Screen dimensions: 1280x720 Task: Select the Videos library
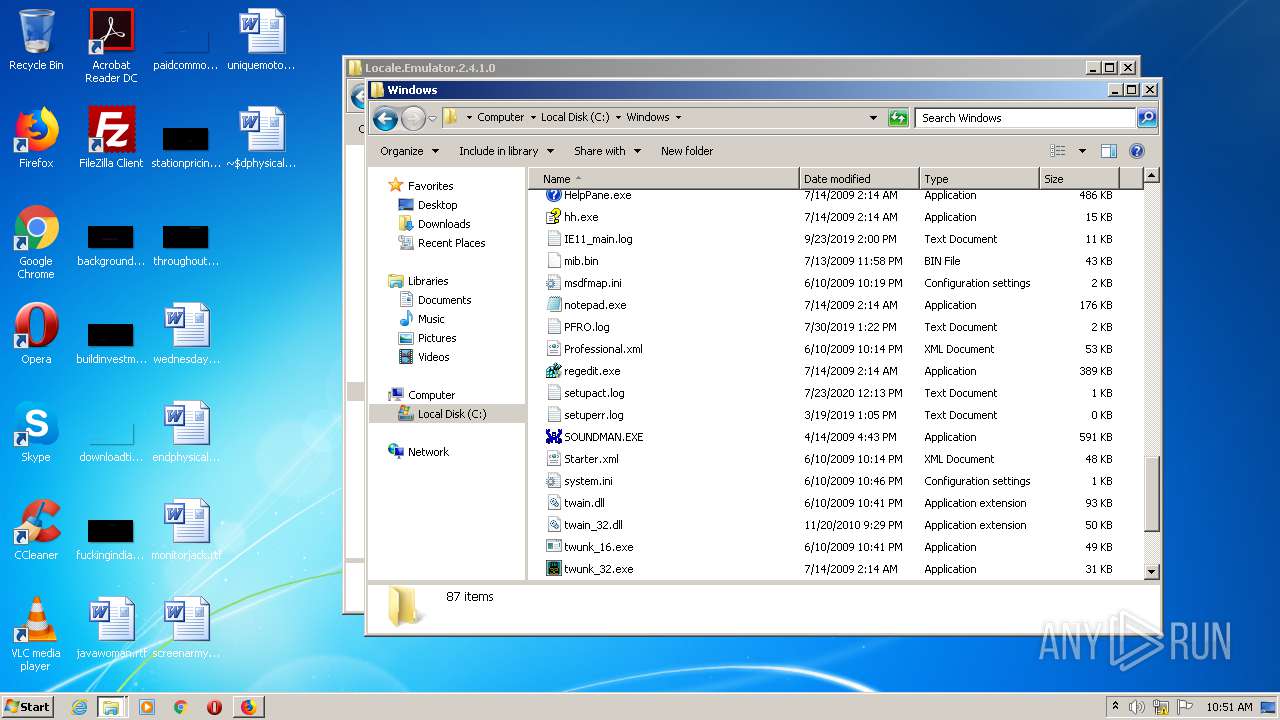click(433, 357)
